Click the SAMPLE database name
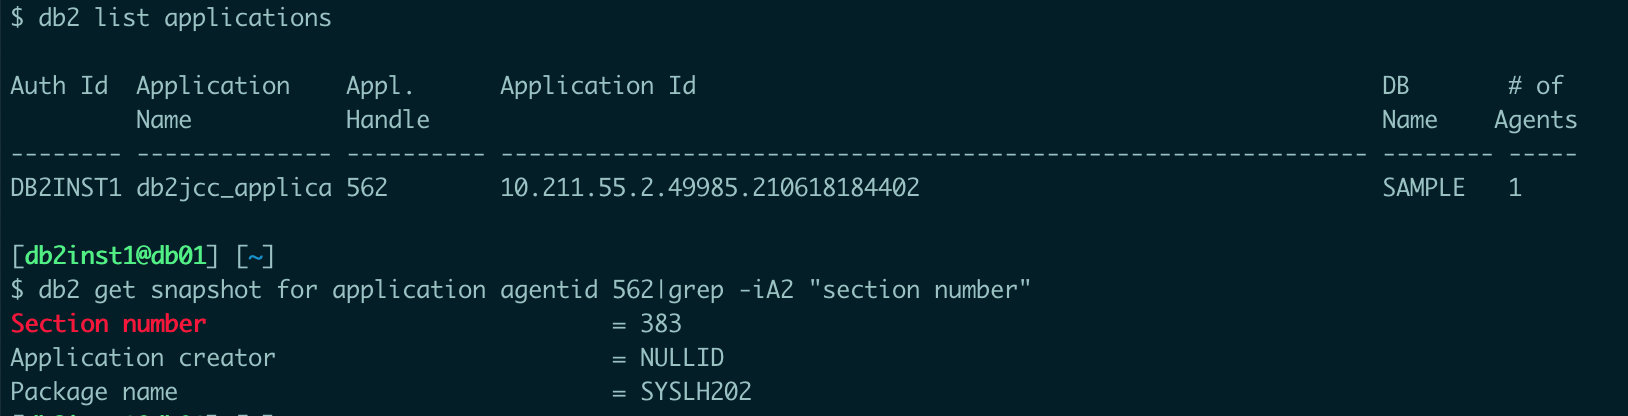1628x416 pixels. click(x=1423, y=188)
